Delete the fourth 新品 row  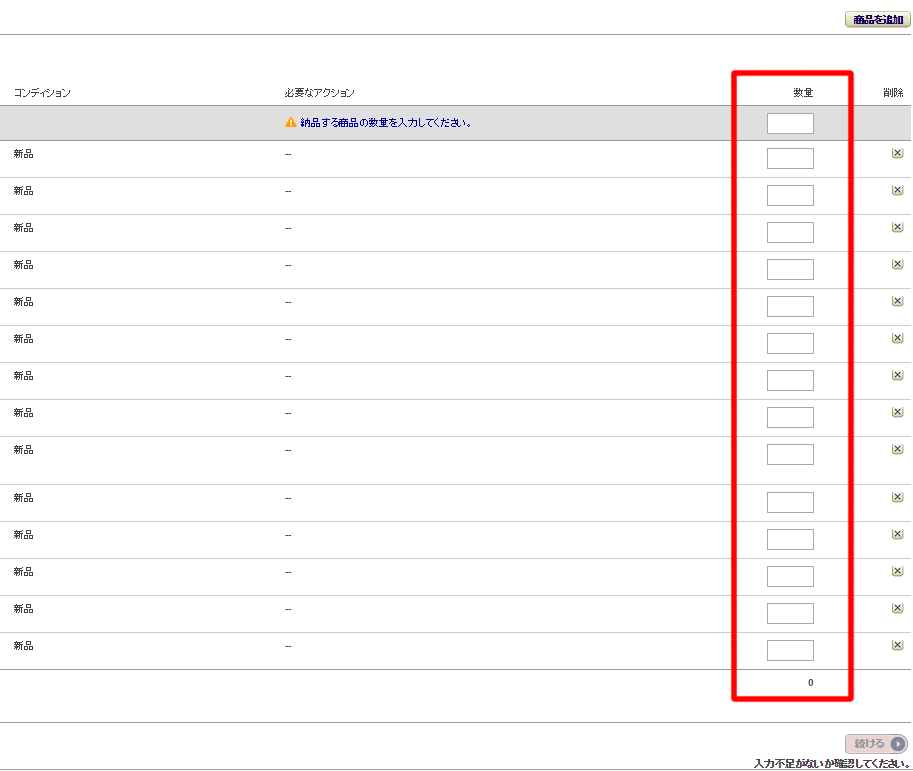(x=897, y=264)
